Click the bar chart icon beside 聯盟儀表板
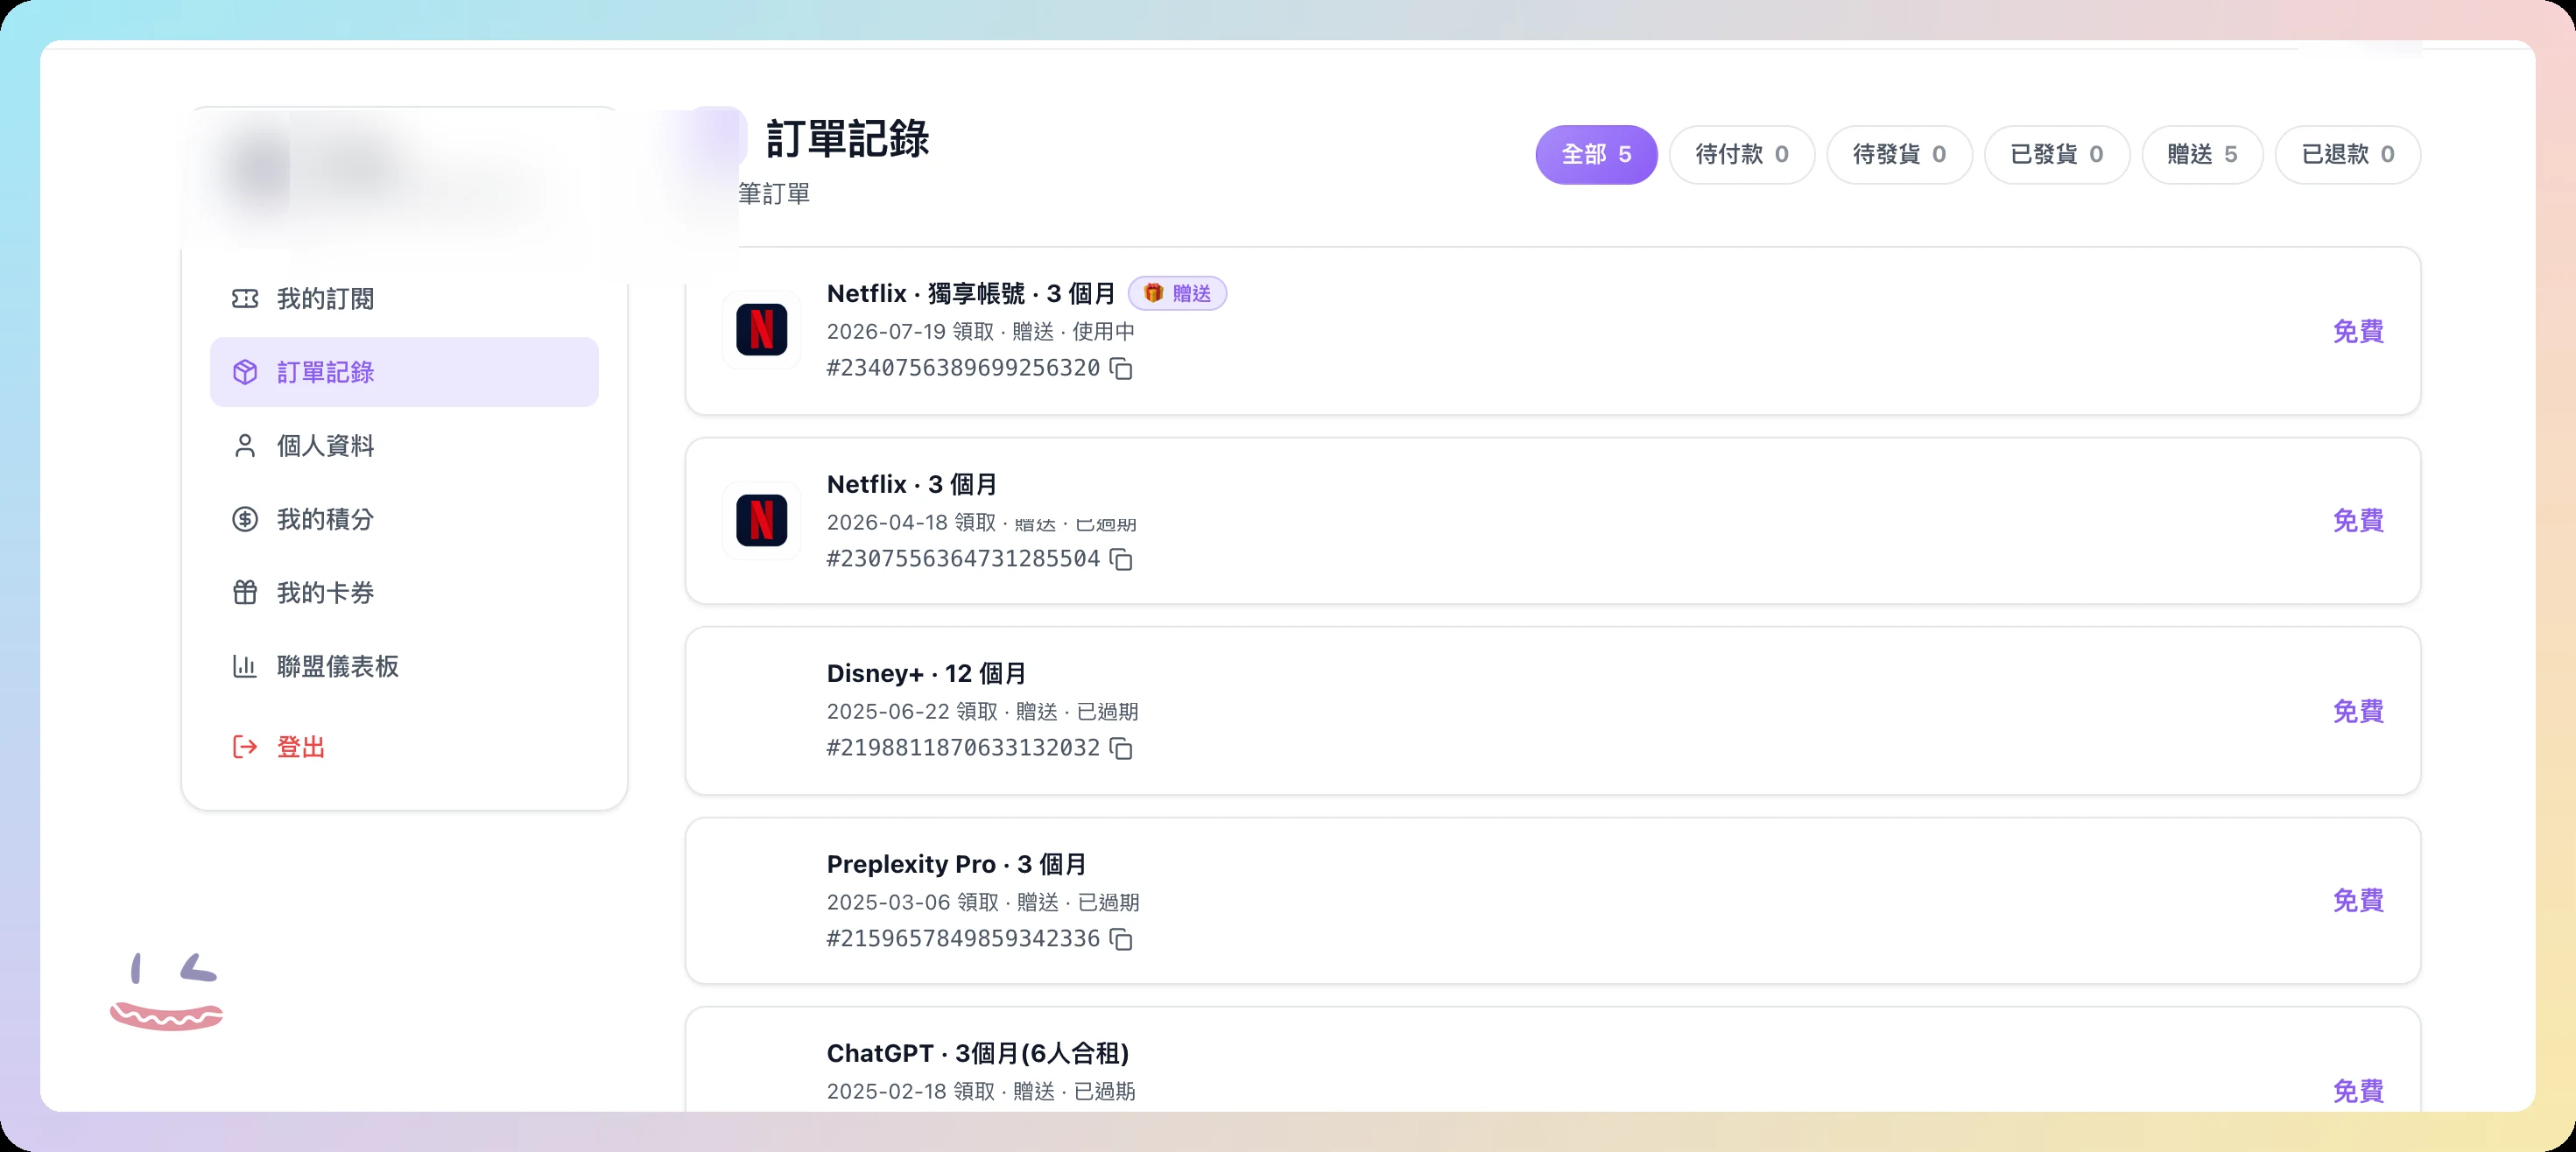The height and width of the screenshot is (1152, 2576). (x=245, y=666)
